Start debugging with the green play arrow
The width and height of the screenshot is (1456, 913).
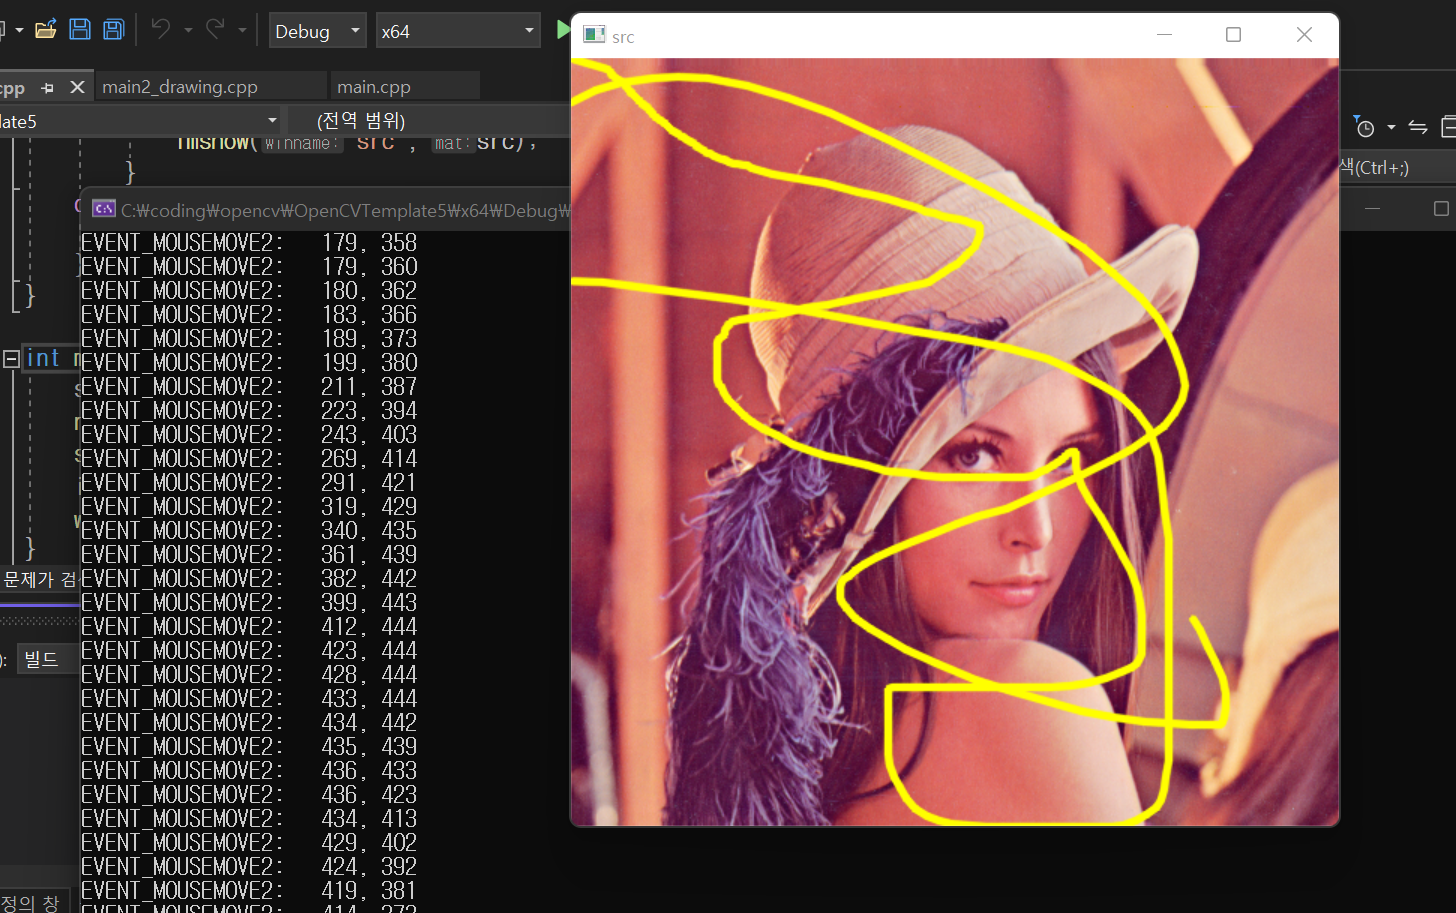click(x=562, y=30)
